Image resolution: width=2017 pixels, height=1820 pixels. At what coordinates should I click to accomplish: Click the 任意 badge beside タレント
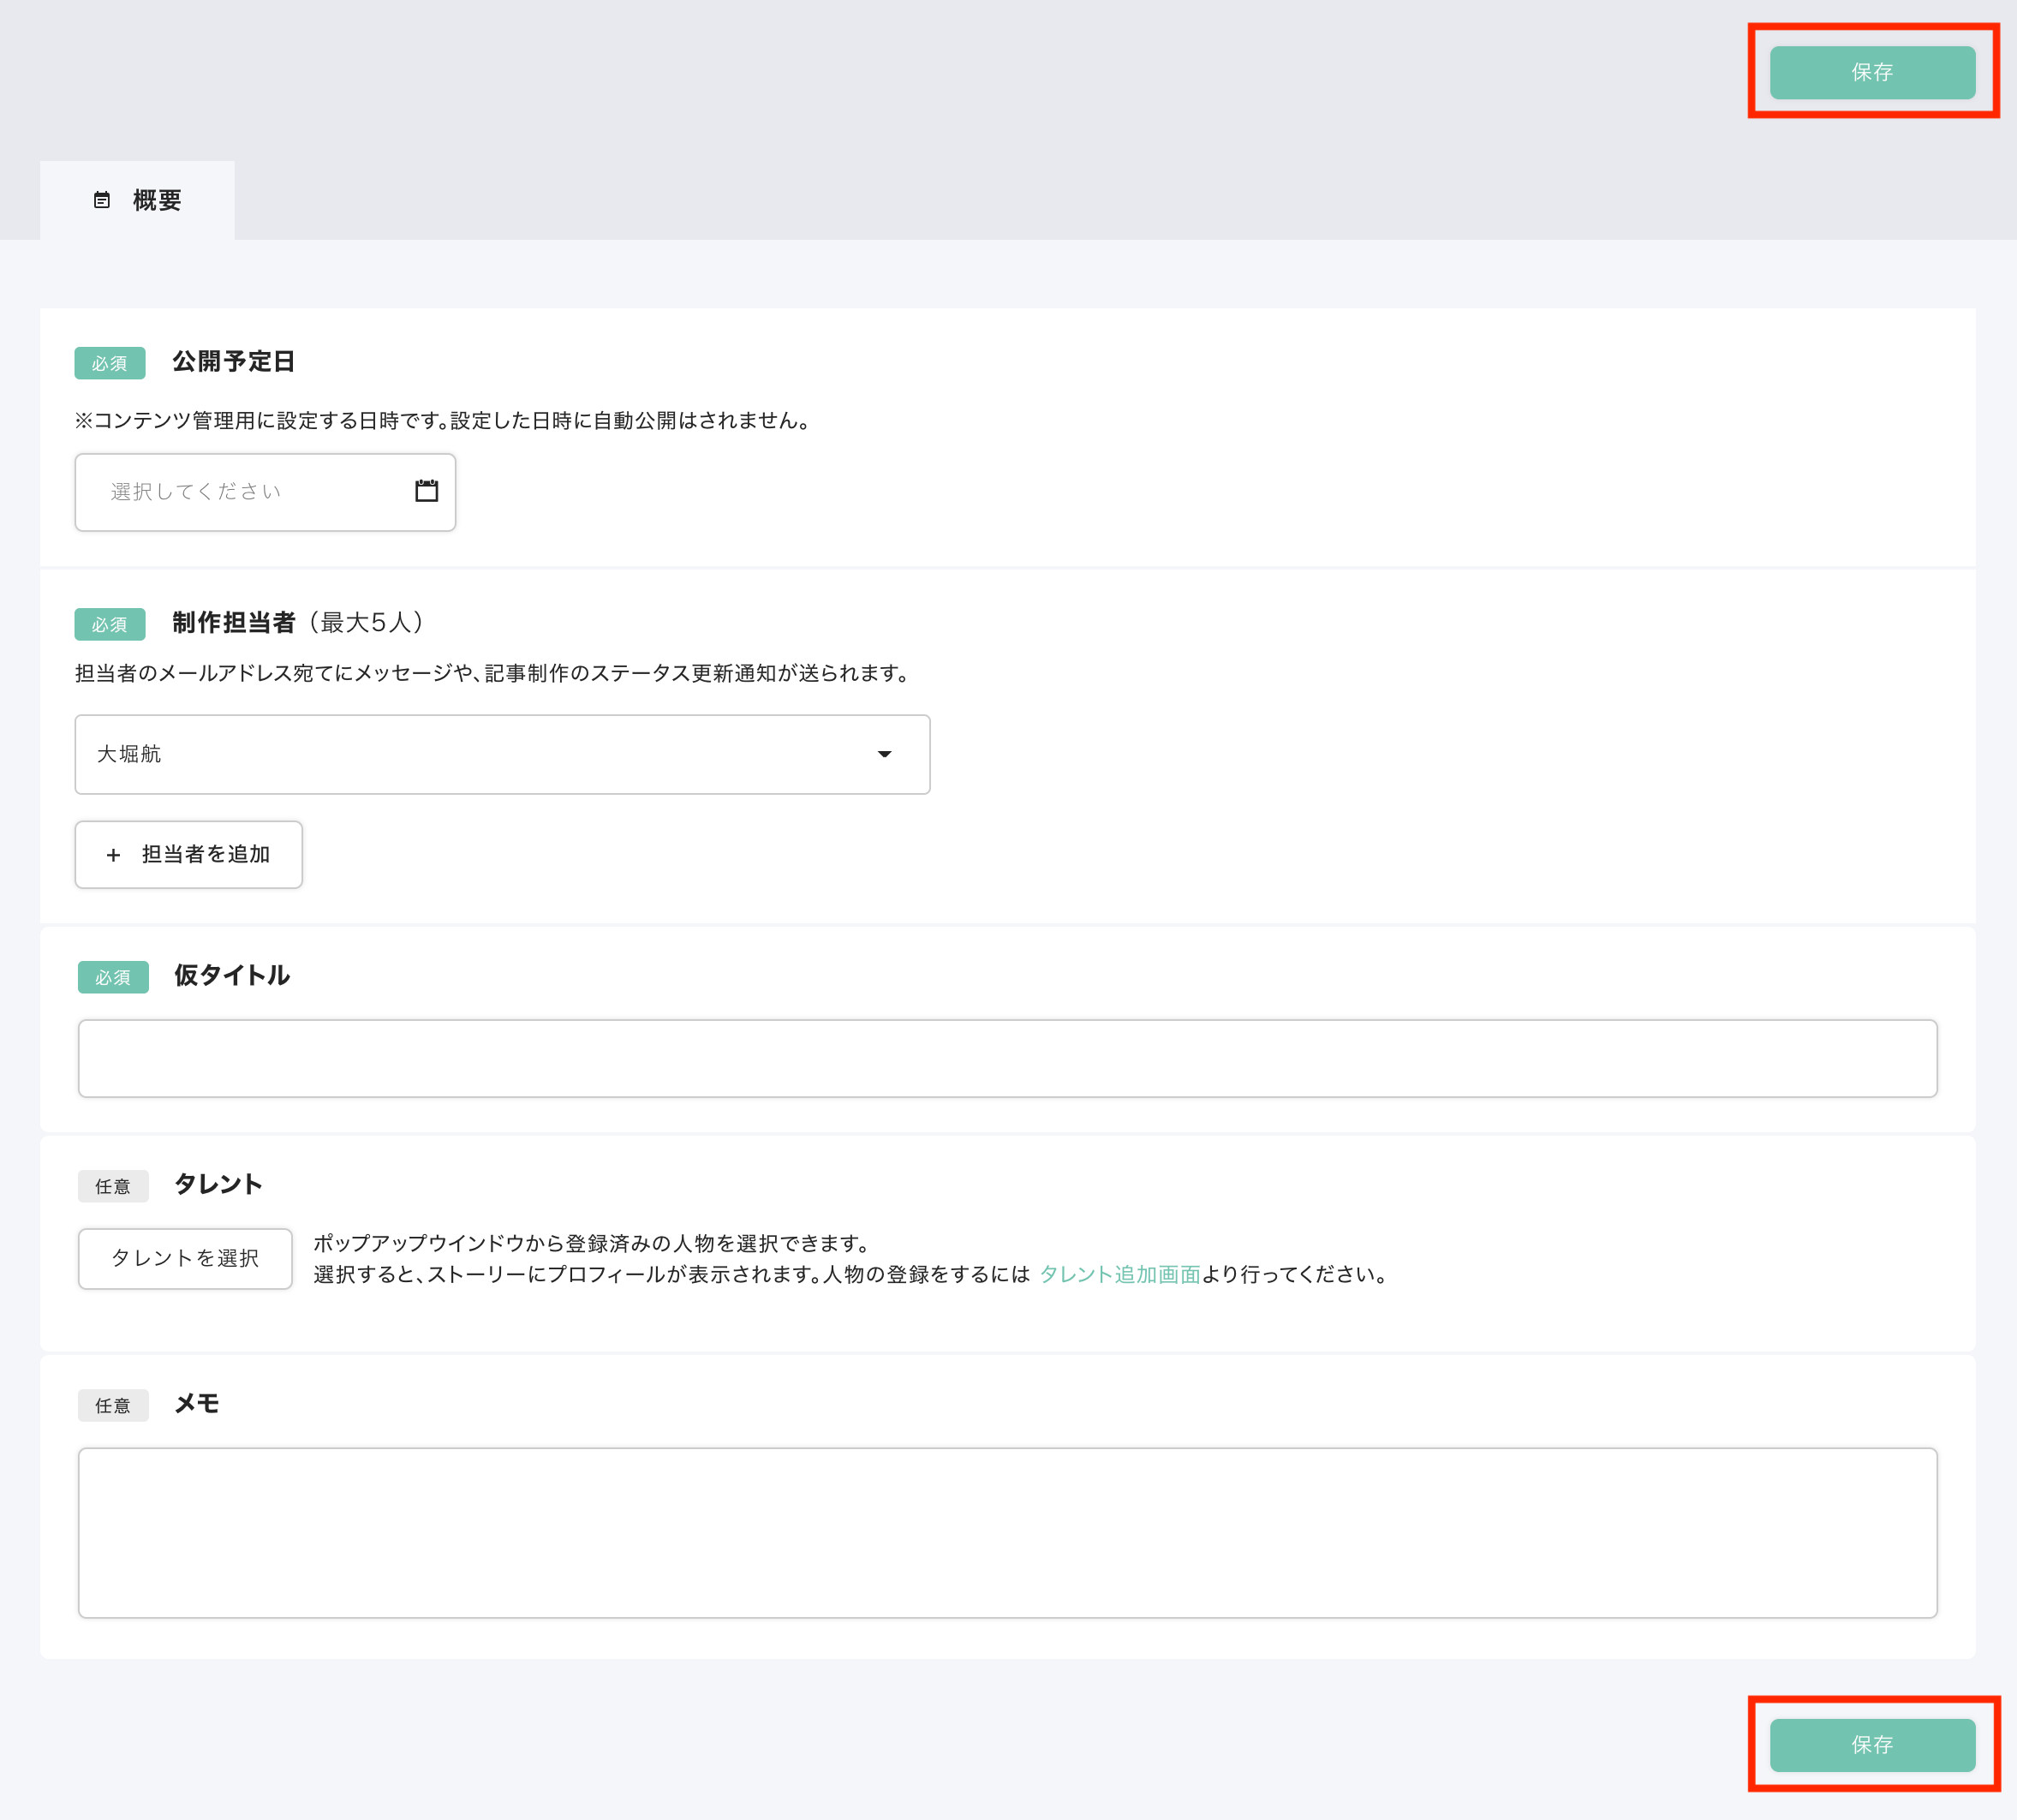[x=113, y=1186]
